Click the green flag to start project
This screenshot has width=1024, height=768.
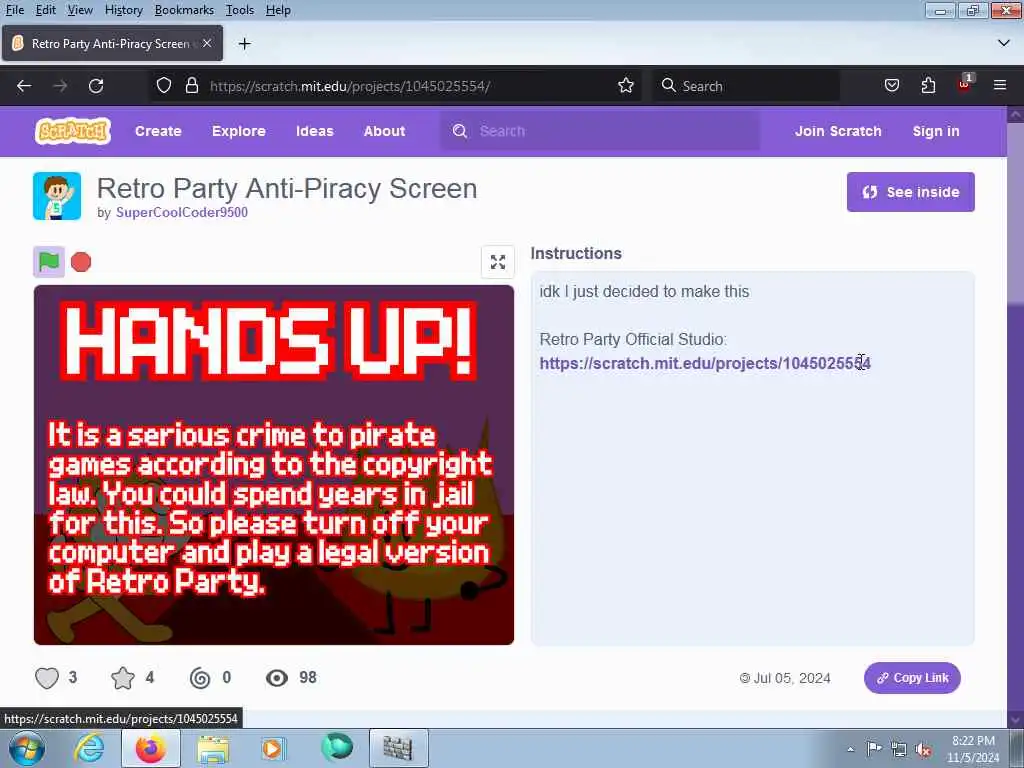[49, 262]
